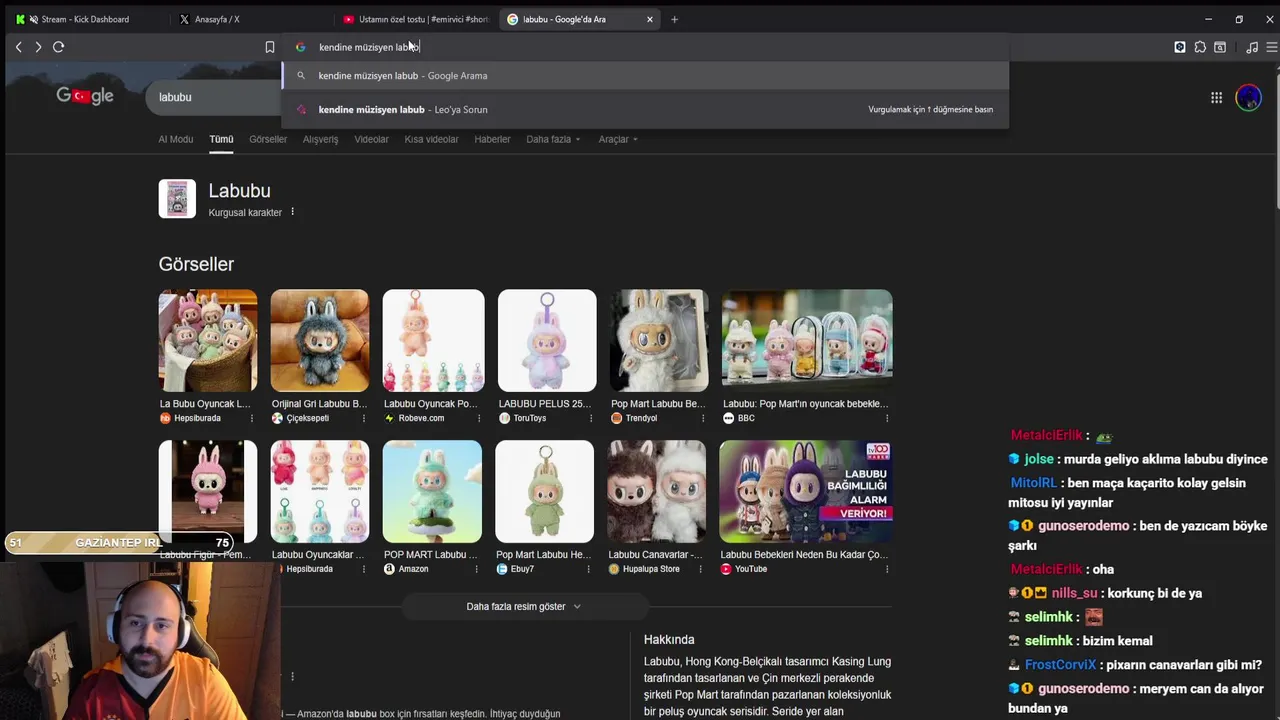The image size is (1280, 720).
Task: Open the browser hamburger menu
Action: coord(1271,47)
